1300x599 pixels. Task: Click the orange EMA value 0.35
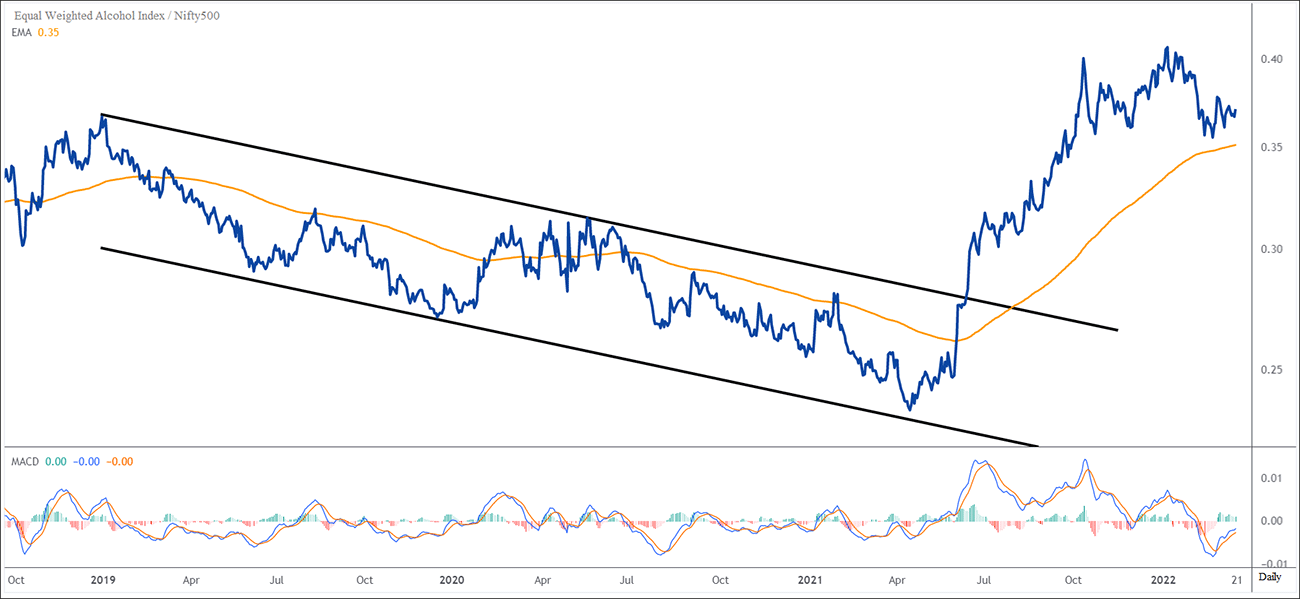(48, 32)
